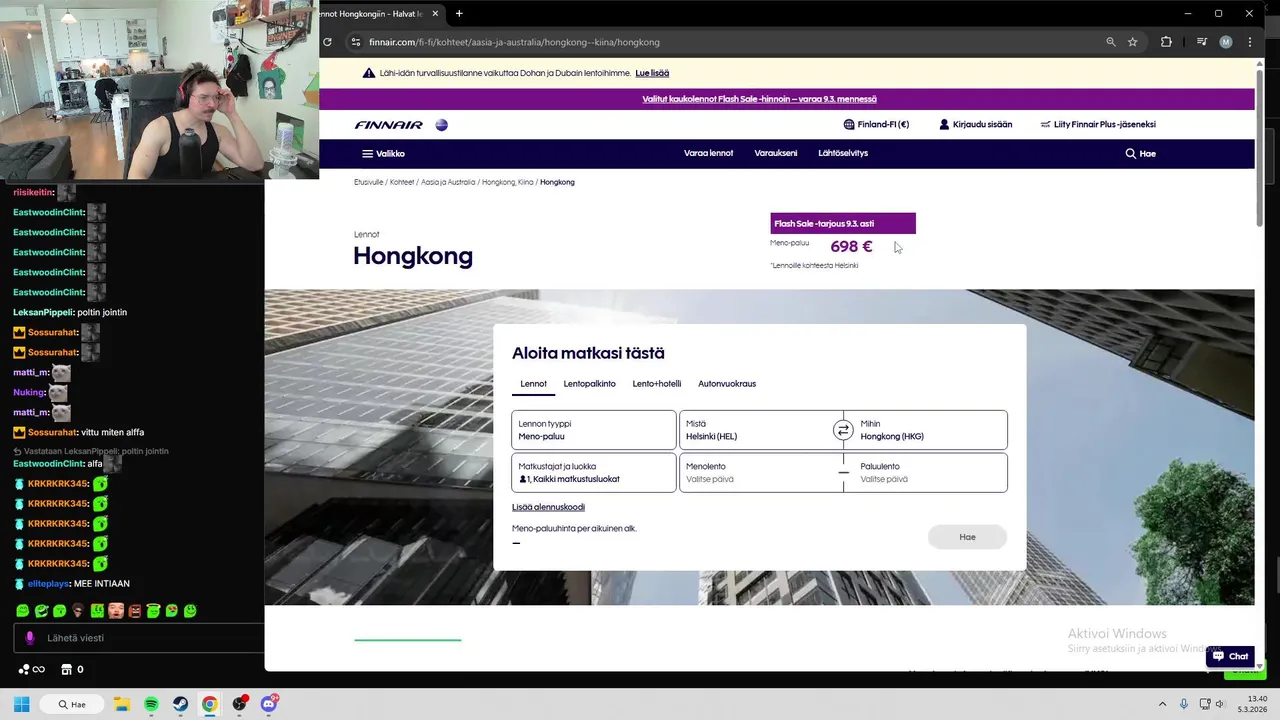Open site search Hae in navy bar
Viewport: 1280px width, 720px height.
(x=1141, y=154)
